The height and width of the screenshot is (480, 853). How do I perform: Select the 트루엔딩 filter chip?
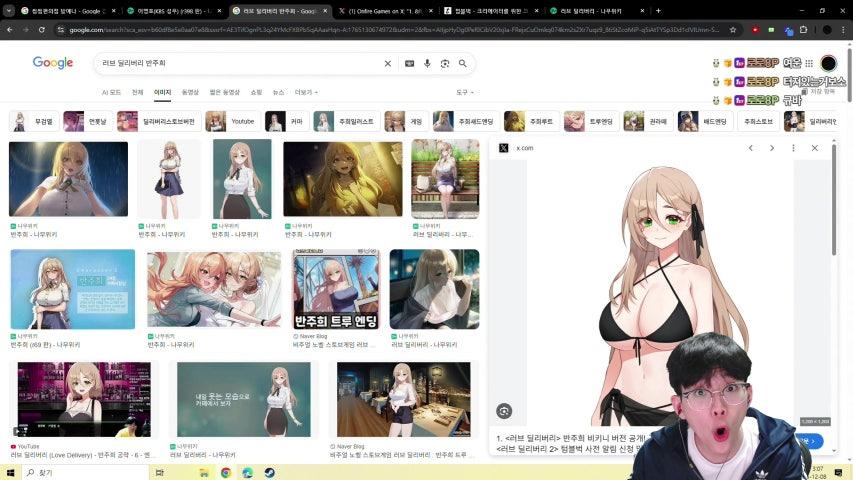(591, 121)
